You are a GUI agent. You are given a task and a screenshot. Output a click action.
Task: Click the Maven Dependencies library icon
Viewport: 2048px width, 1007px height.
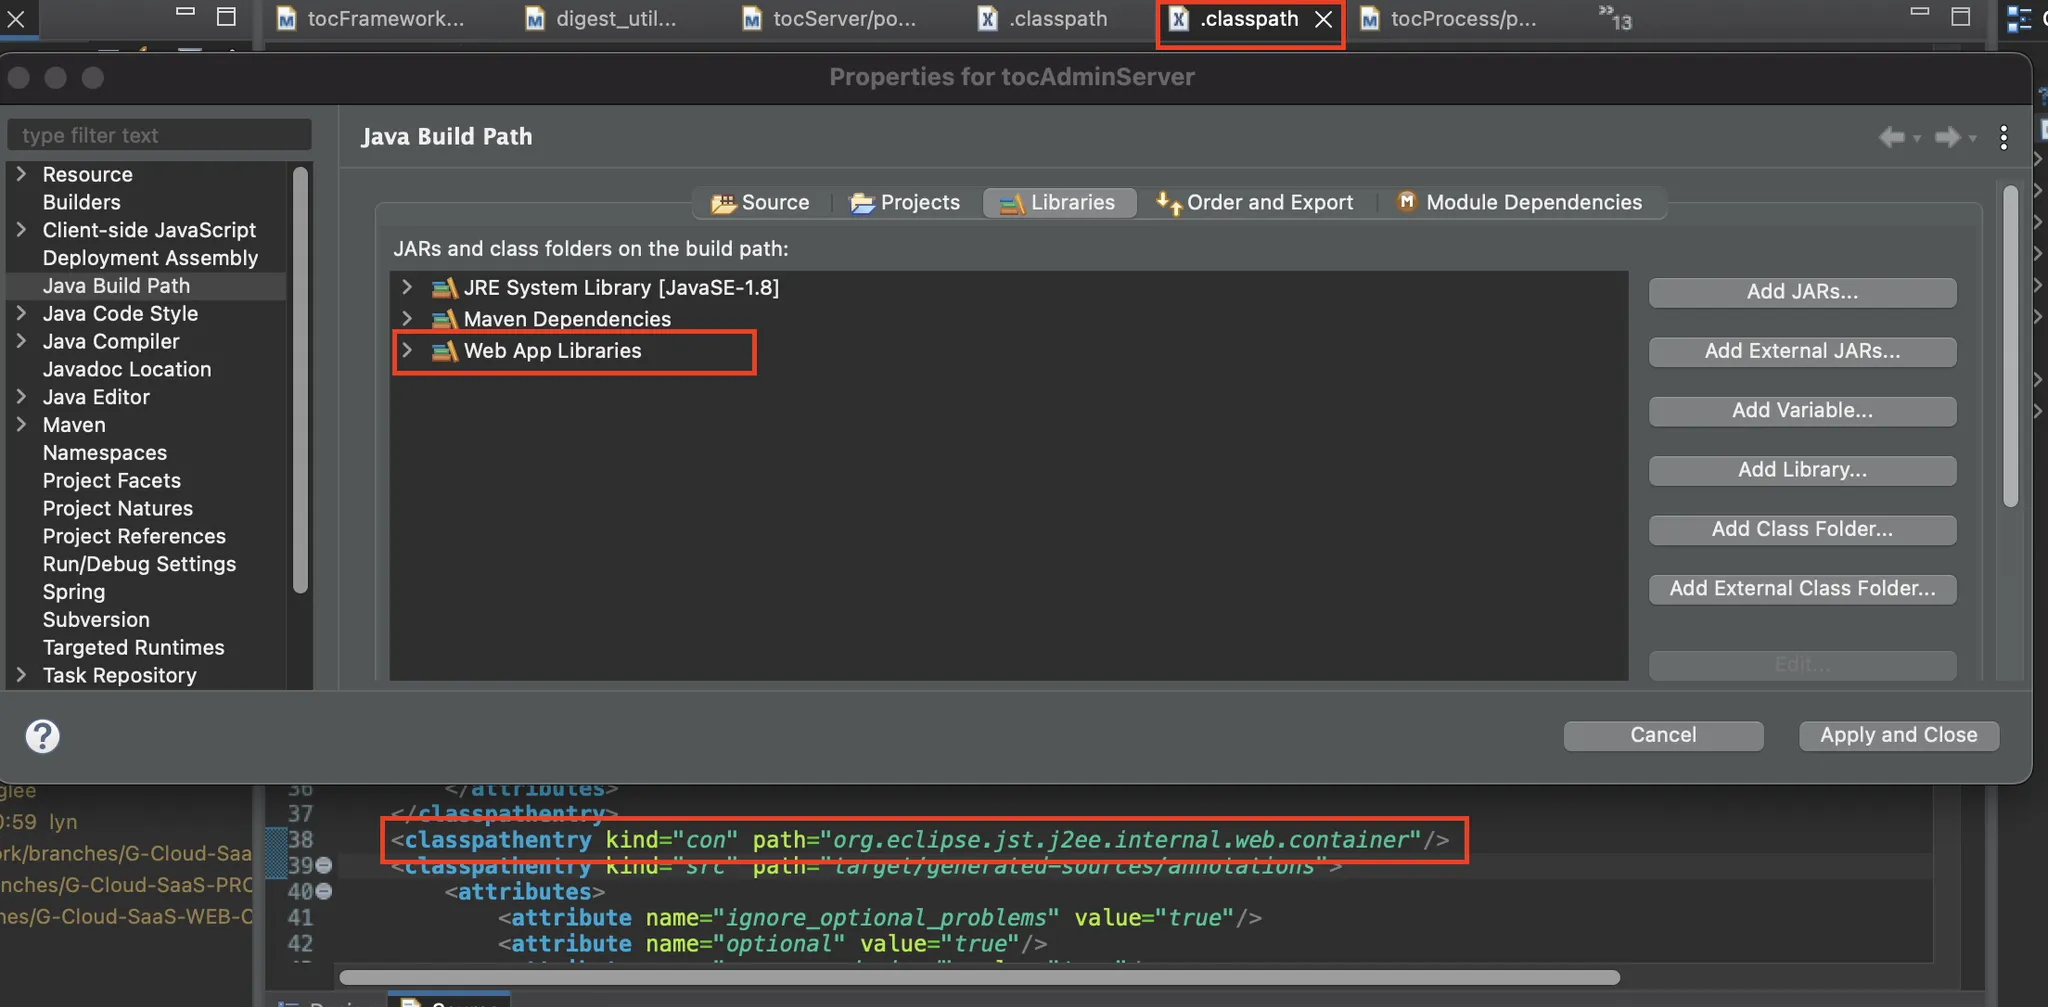pos(444,320)
